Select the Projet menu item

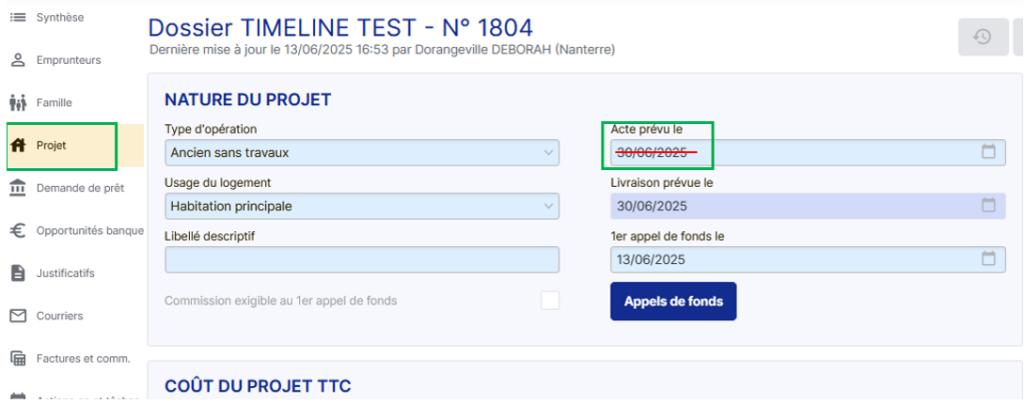tap(52, 145)
